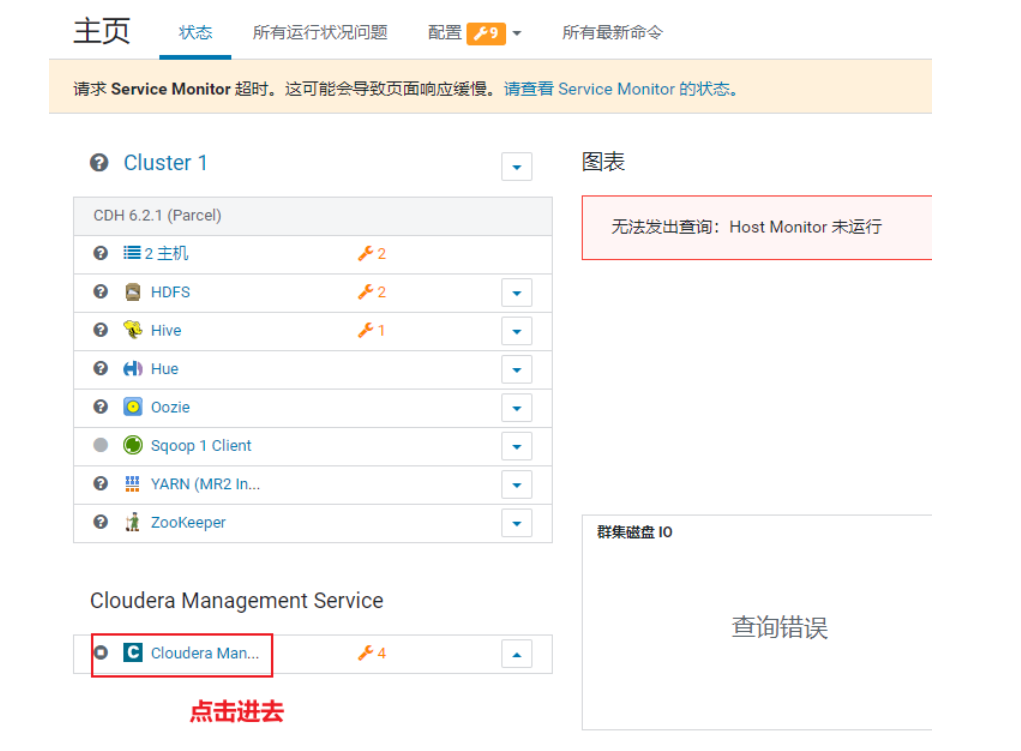Click the Sqoop 1 Client icon
1021x751 pixels.
[x=133, y=446]
